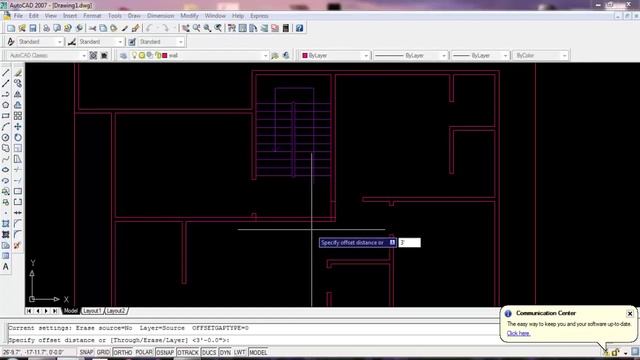Image resolution: width=640 pixels, height=360 pixels.
Task: Click the Plot print icon
Action: pyautogui.click(x=46, y=28)
